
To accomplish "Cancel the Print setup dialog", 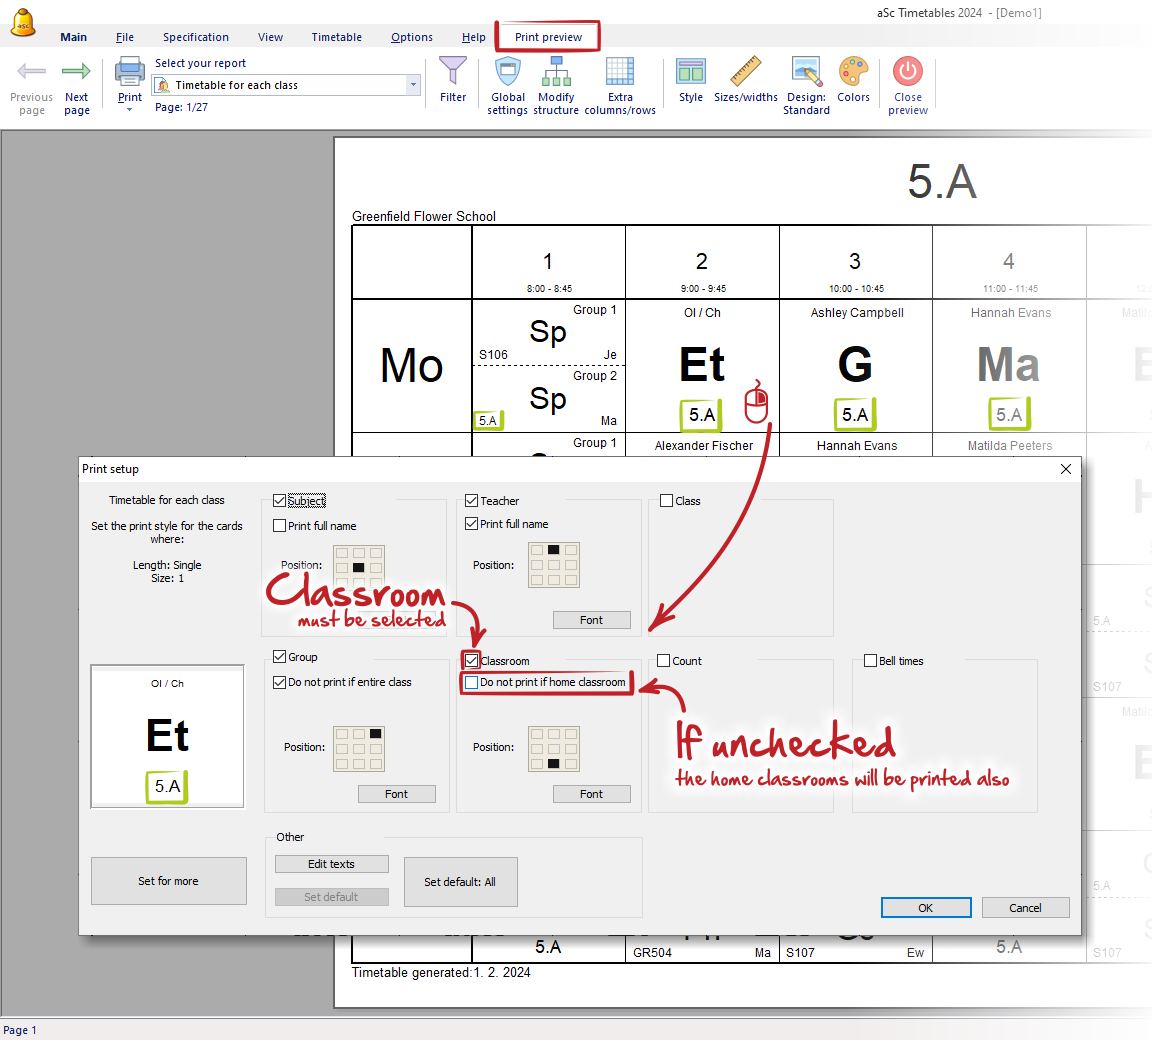I will [x=1025, y=908].
